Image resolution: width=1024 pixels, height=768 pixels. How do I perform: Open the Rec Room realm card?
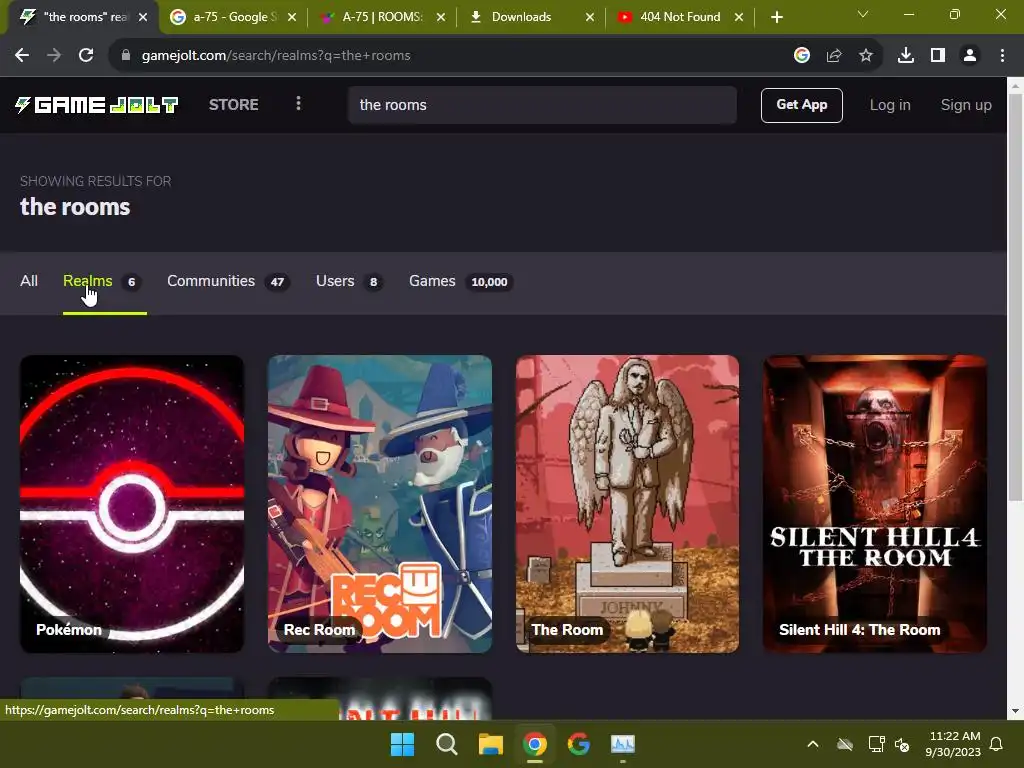point(379,504)
